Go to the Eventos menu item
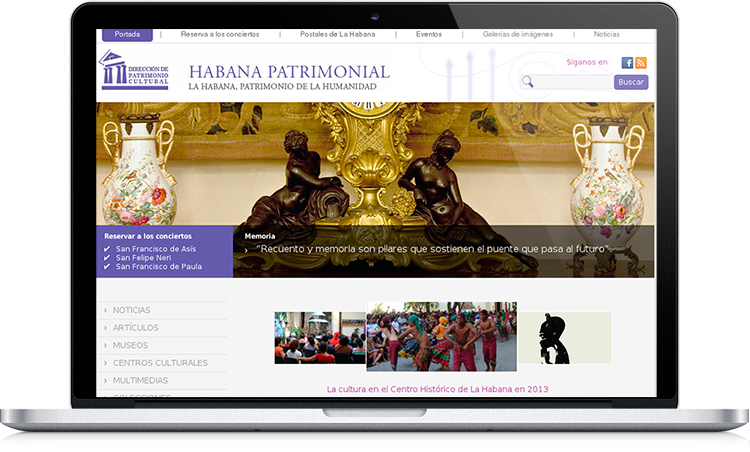The image size is (750, 452). (429, 34)
